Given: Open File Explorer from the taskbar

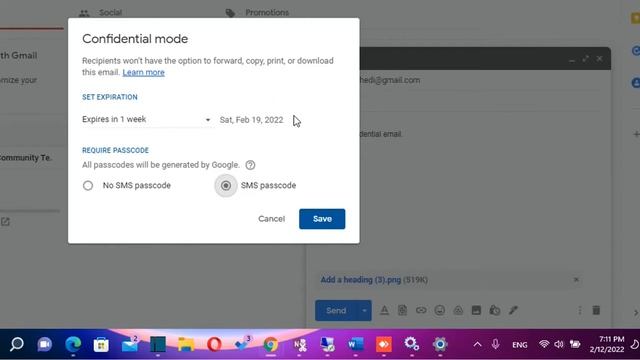Looking at the screenshot, I should 186,344.
